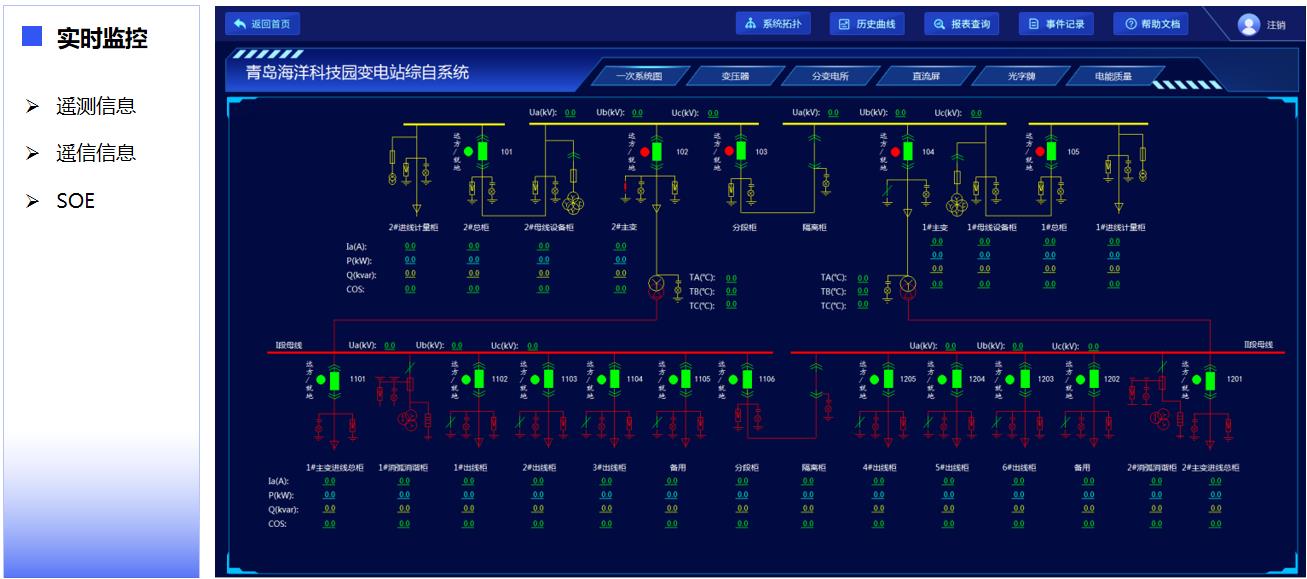The height and width of the screenshot is (579, 1307).
Task: Open the 报表查询 report query
Action: pyautogui.click(x=962, y=24)
